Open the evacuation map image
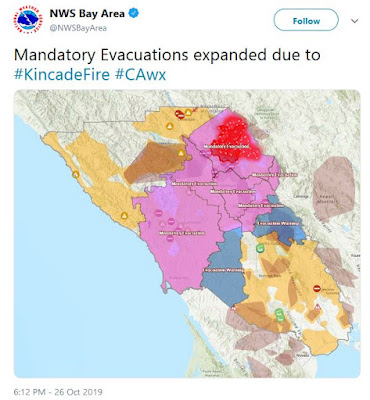This screenshot has width=370, height=400. pyautogui.click(x=187, y=234)
